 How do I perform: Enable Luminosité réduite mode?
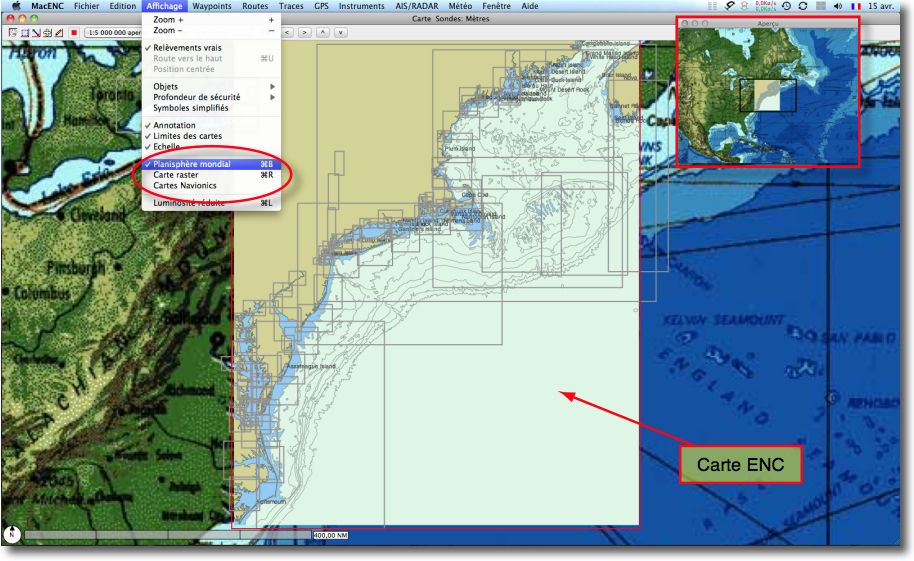pos(211,203)
